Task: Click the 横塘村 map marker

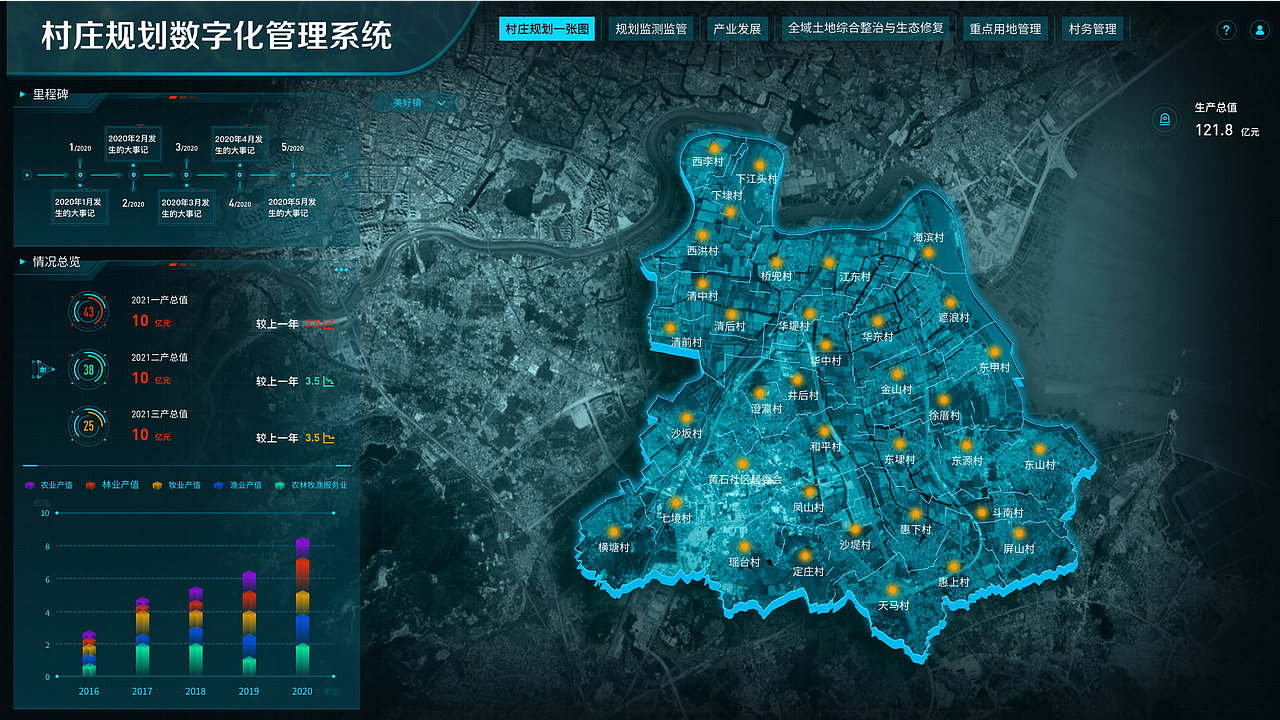Action: (613, 532)
